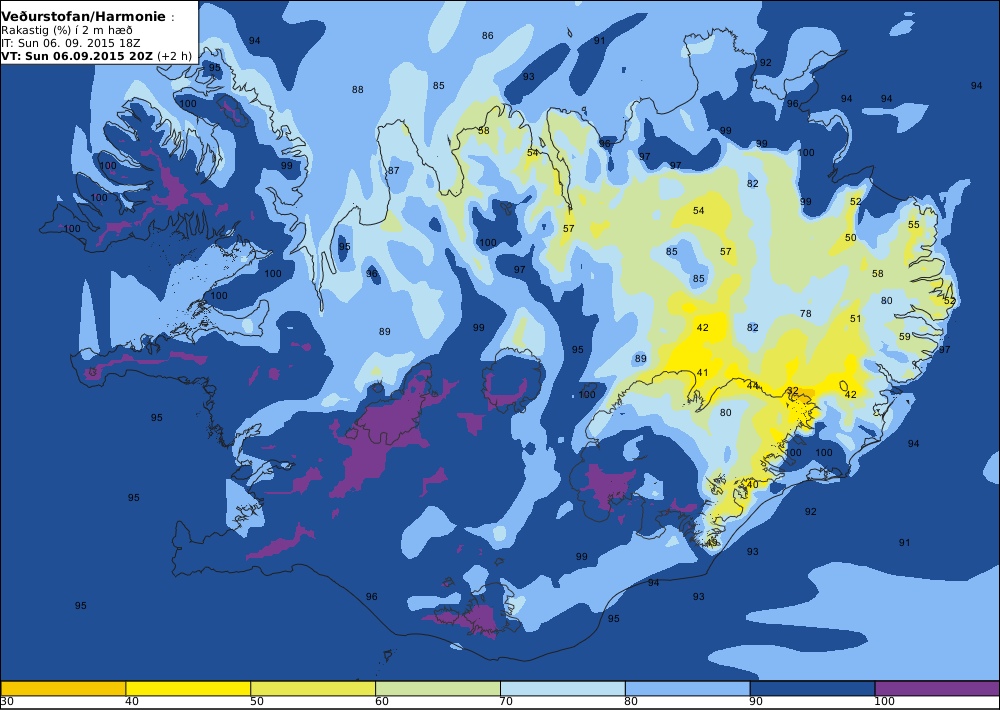This screenshot has width=1000, height=710.
Task: Click the map value '87'
Action: coord(393,170)
